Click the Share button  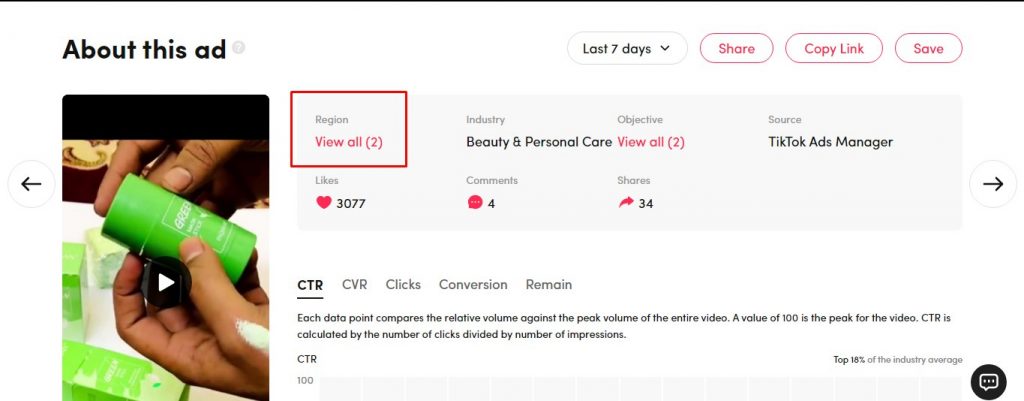pos(737,48)
